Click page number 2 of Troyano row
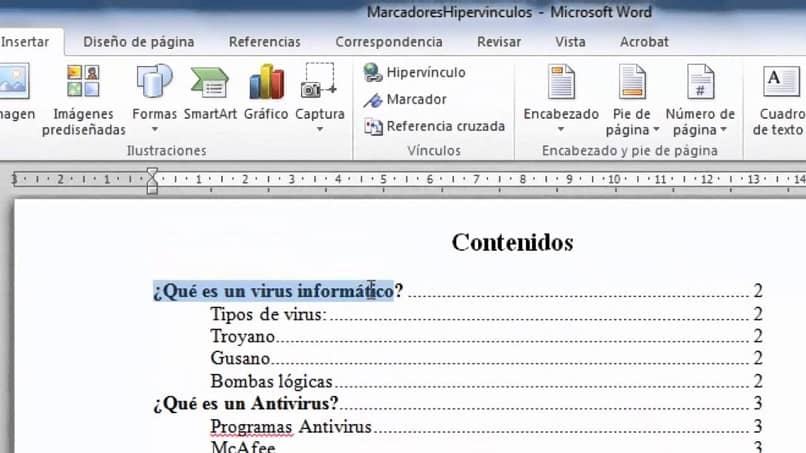The height and width of the screenshot is (453, 806). click(758, 337)
